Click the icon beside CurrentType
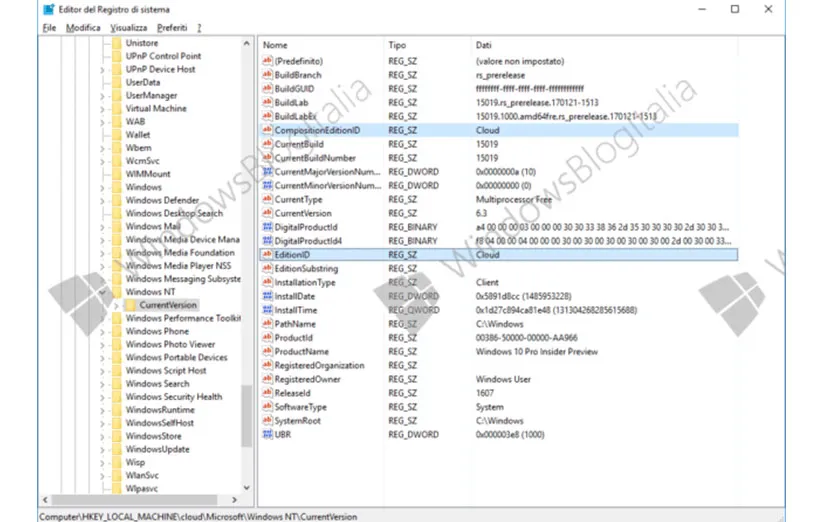The width and height of the screenshot is (822, 522). 267,199
